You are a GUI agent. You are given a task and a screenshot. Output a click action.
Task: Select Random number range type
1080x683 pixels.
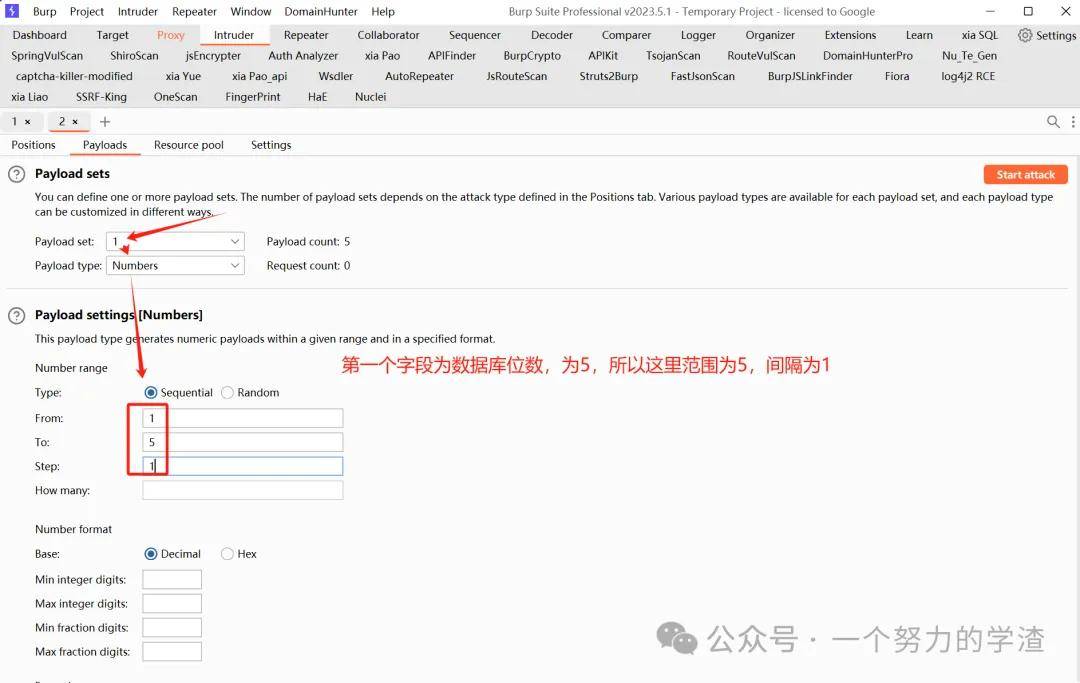227,392
